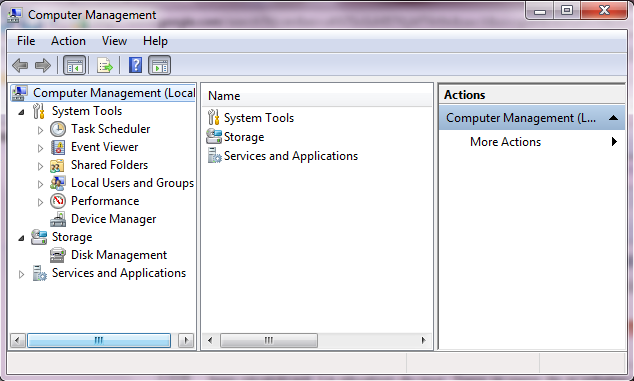Expand the Task Scheduler node
Viewport: 634px width, 381px height.
click(x=40, y=130)
